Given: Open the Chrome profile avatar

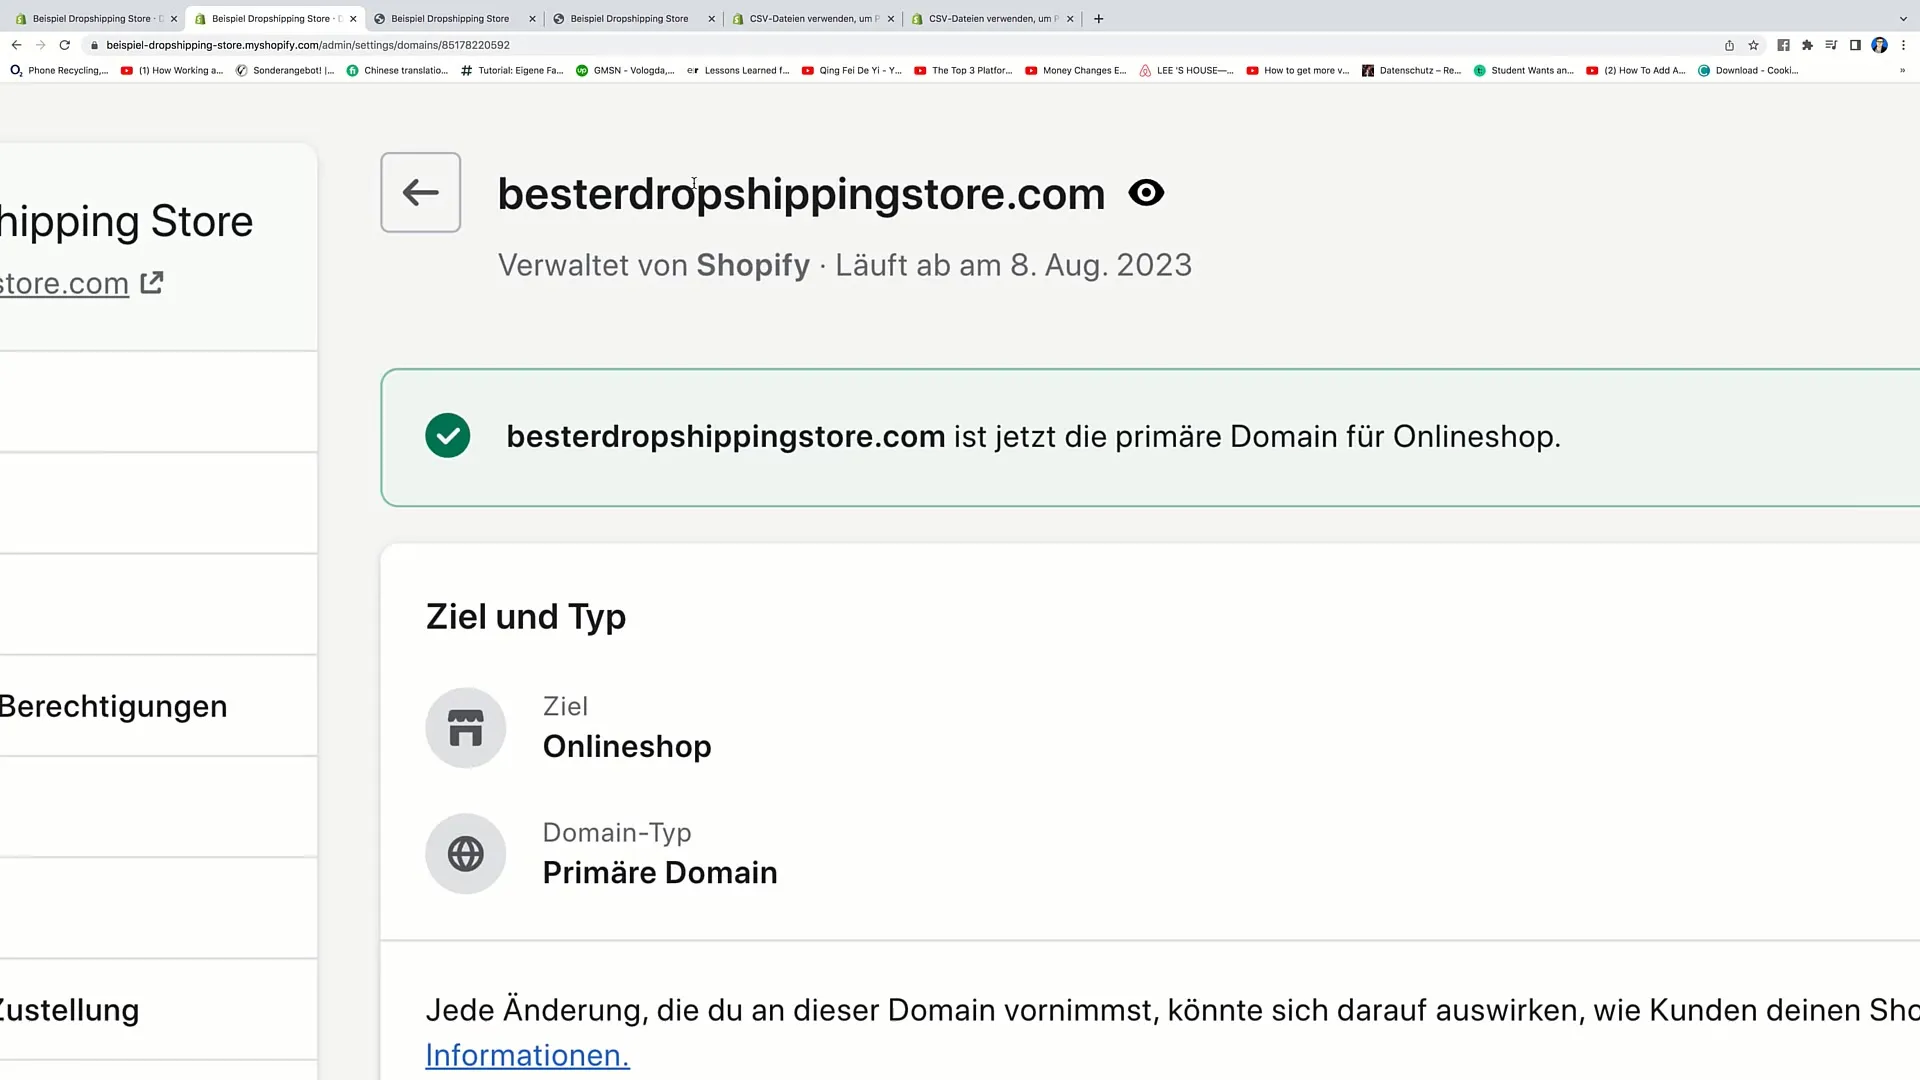Looking at the screenshot, I should 1879,45.
